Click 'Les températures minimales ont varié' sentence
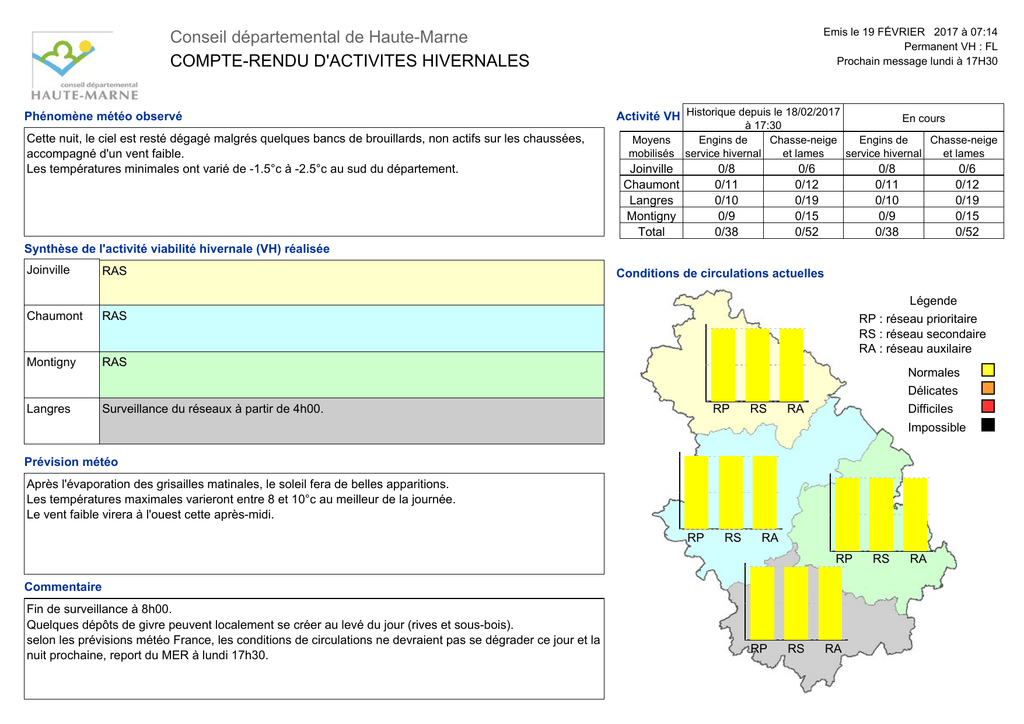 242,169
